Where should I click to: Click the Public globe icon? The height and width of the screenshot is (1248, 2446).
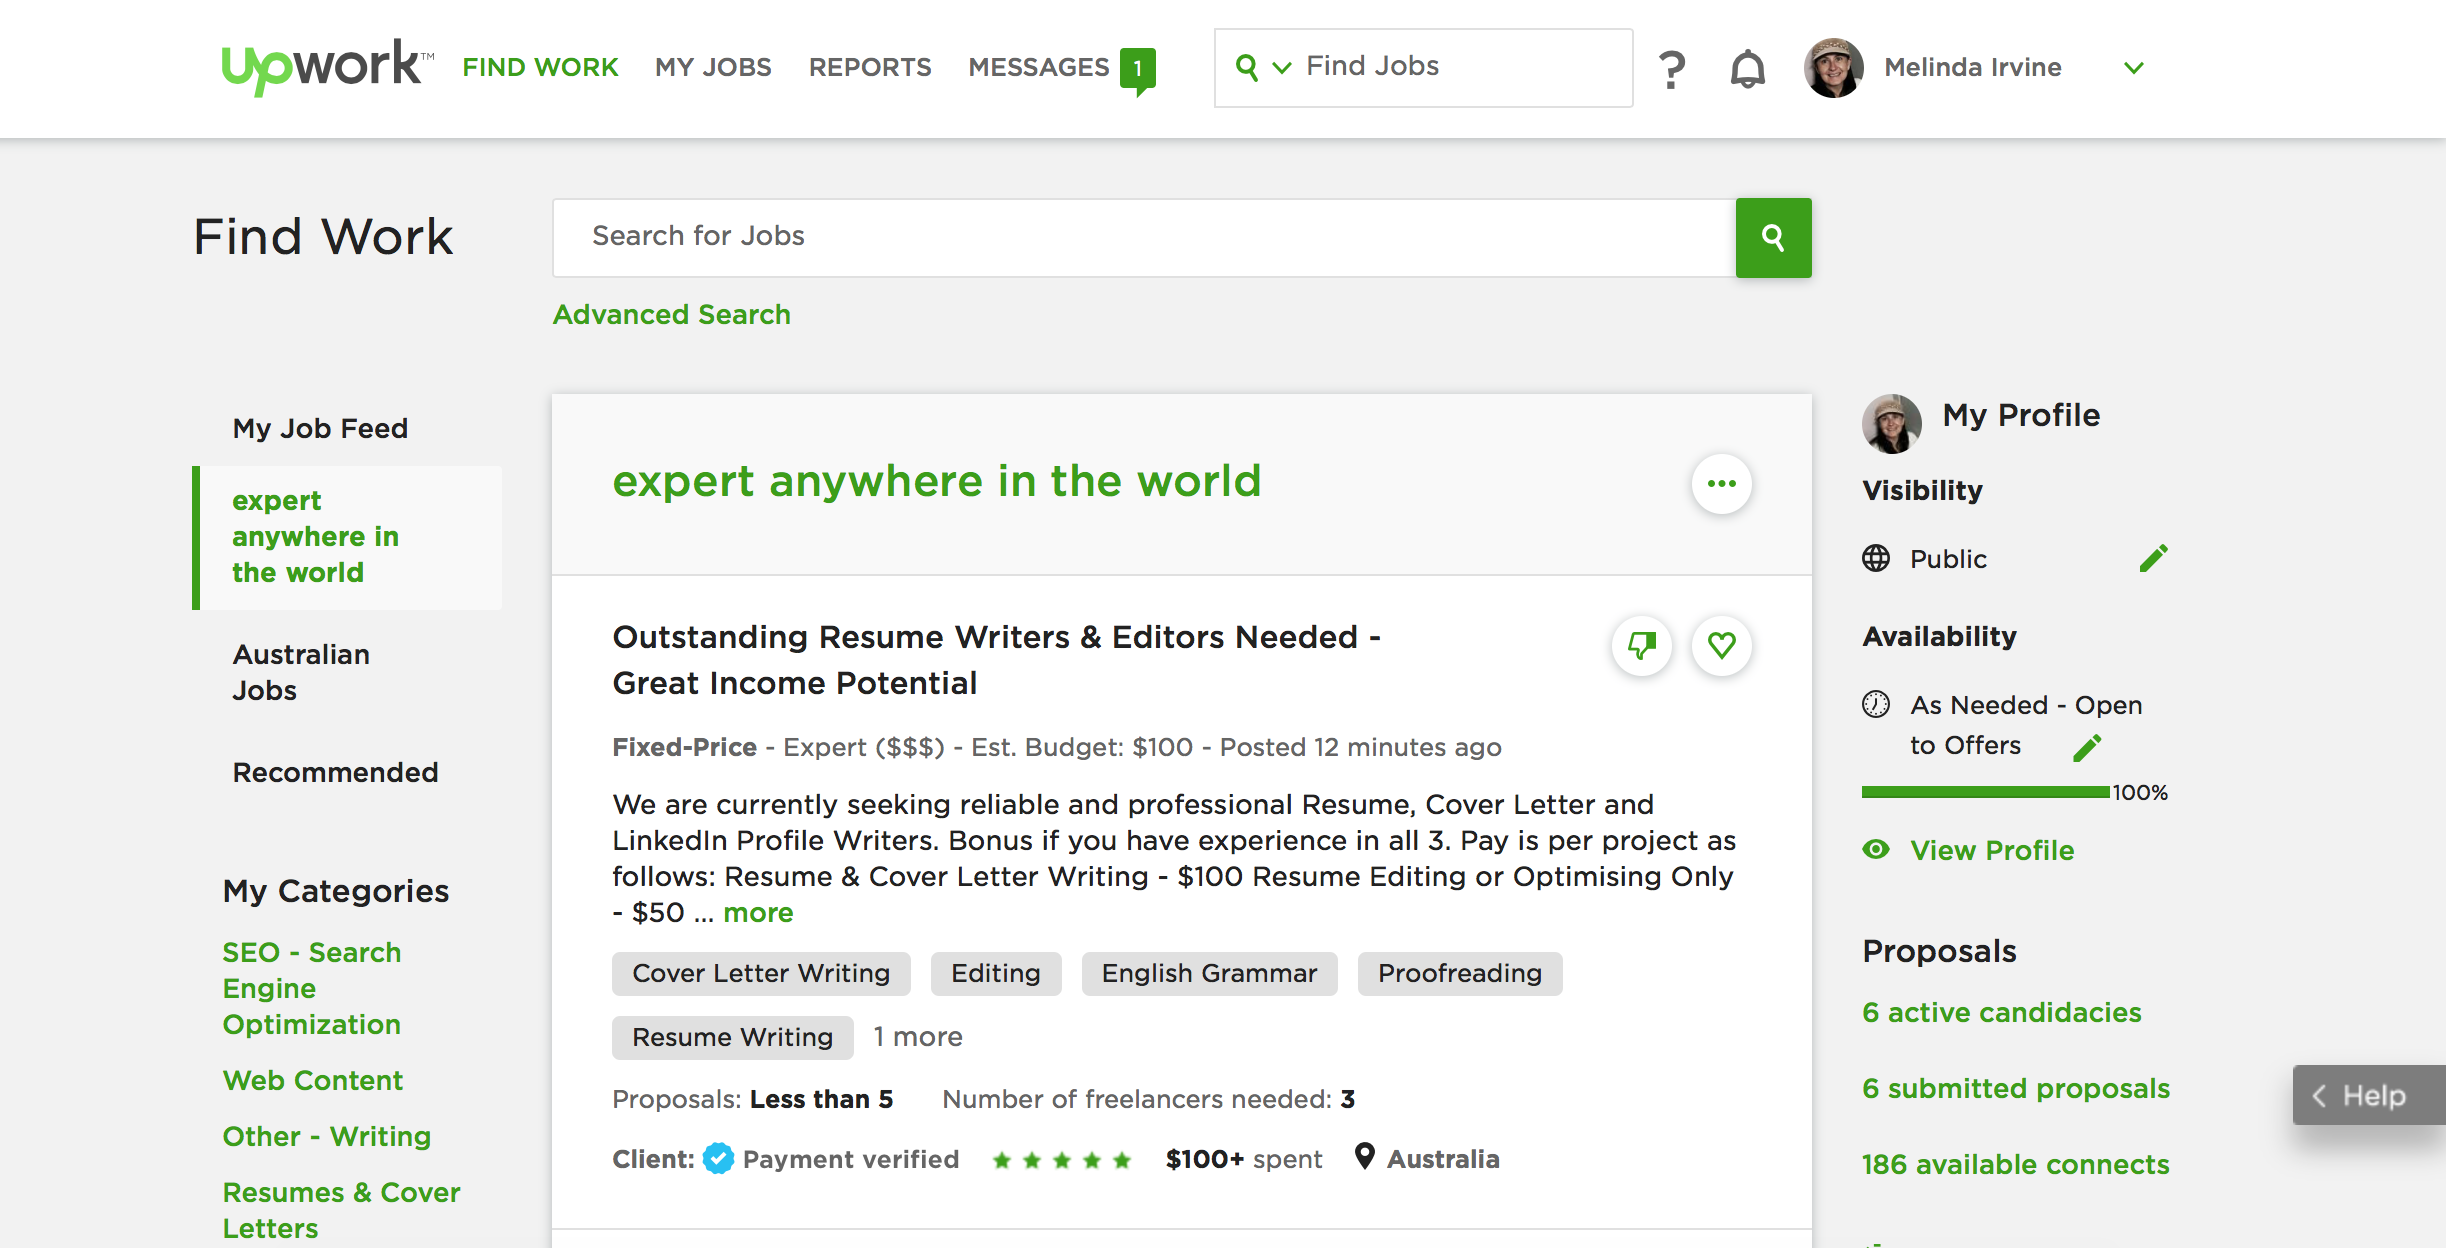[1876, 558]
